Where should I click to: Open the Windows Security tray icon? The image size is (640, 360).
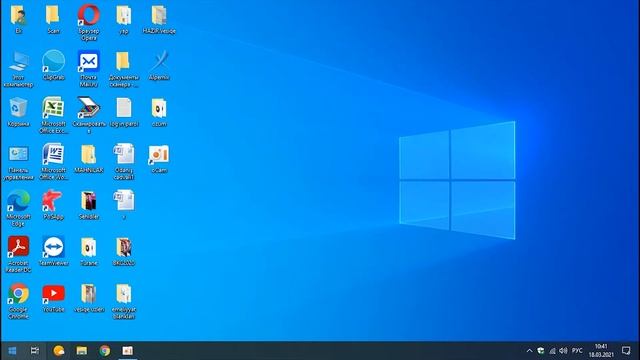(541, 351)
